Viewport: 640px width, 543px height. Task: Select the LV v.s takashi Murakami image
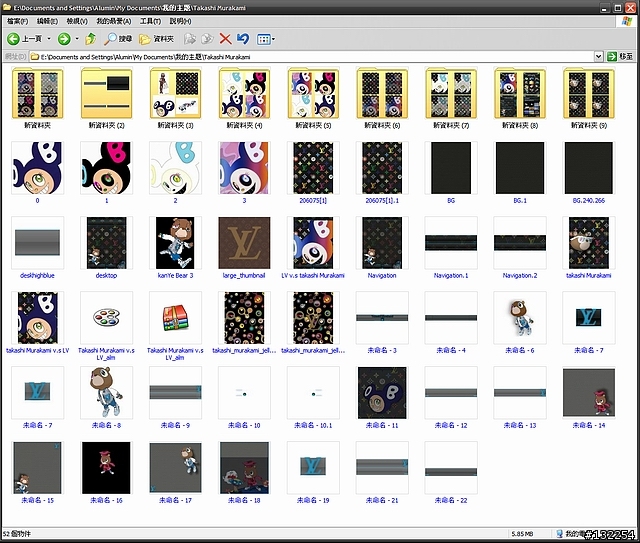pyautogui.click(x=313, y=243)
